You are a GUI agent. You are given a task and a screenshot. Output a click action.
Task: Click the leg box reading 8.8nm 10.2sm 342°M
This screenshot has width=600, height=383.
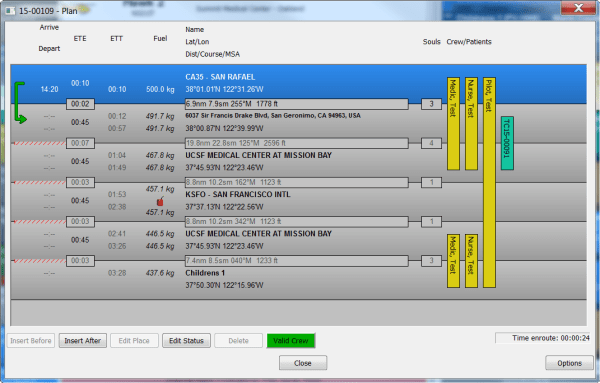tap(297, 221)
